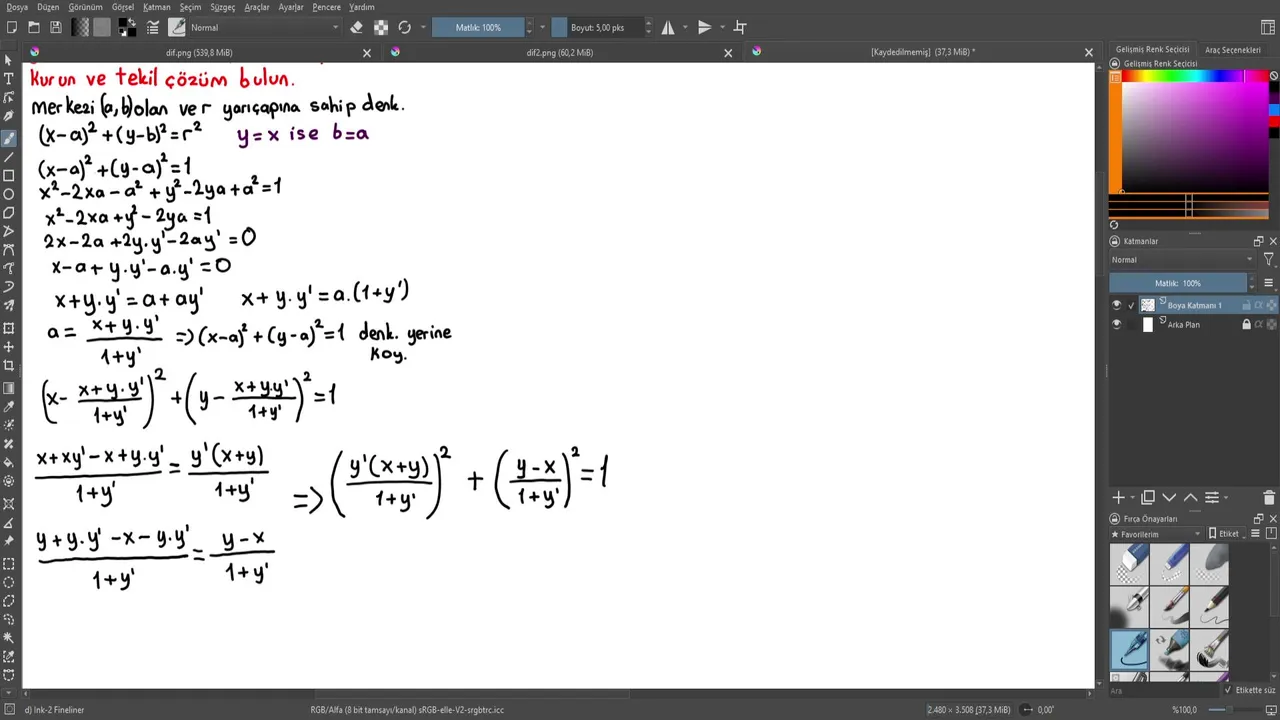The height and width of the screenshot is (720, 1280).
Task: Select the Crop tool
Action: (x=9, y=365)
